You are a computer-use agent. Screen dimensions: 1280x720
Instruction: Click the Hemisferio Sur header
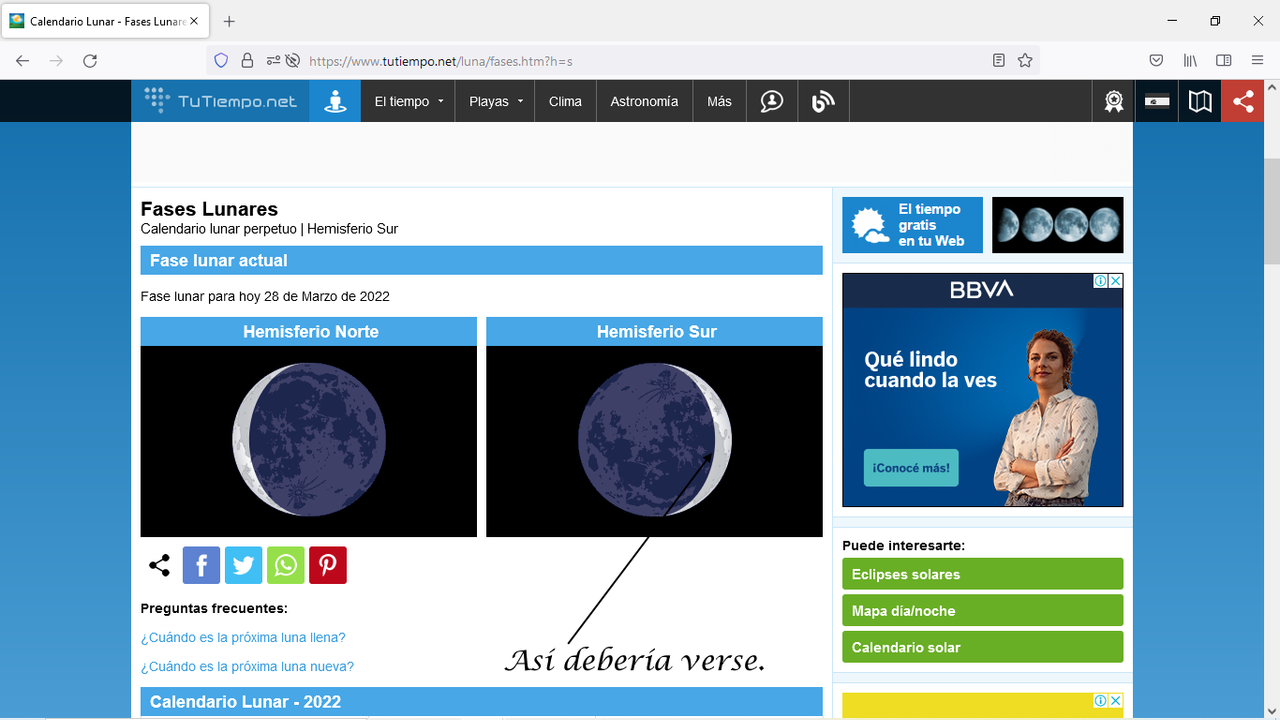(654, 331)
